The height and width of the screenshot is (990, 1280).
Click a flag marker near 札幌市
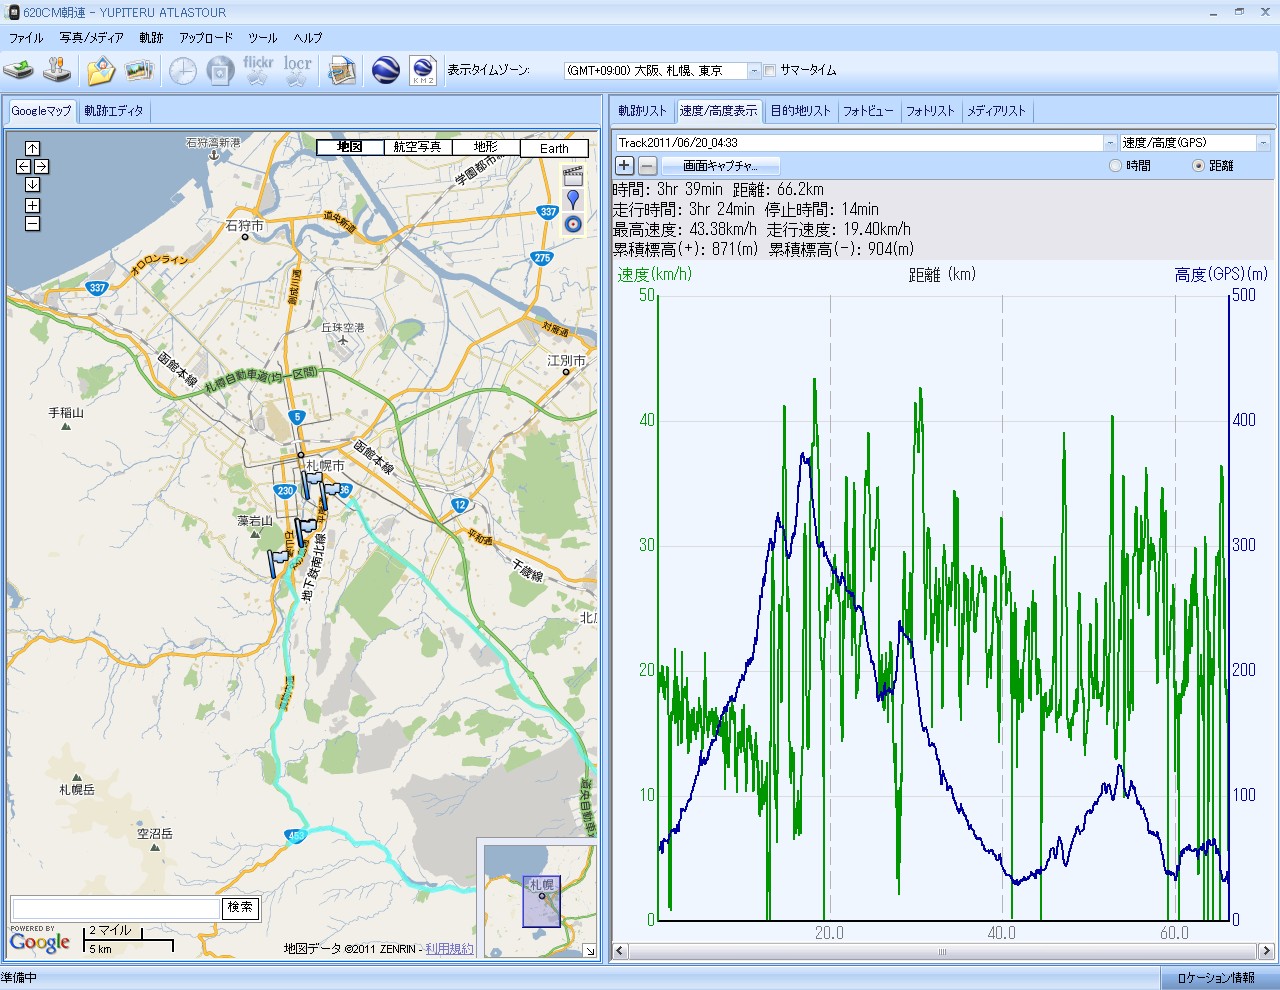pos(313,483)
